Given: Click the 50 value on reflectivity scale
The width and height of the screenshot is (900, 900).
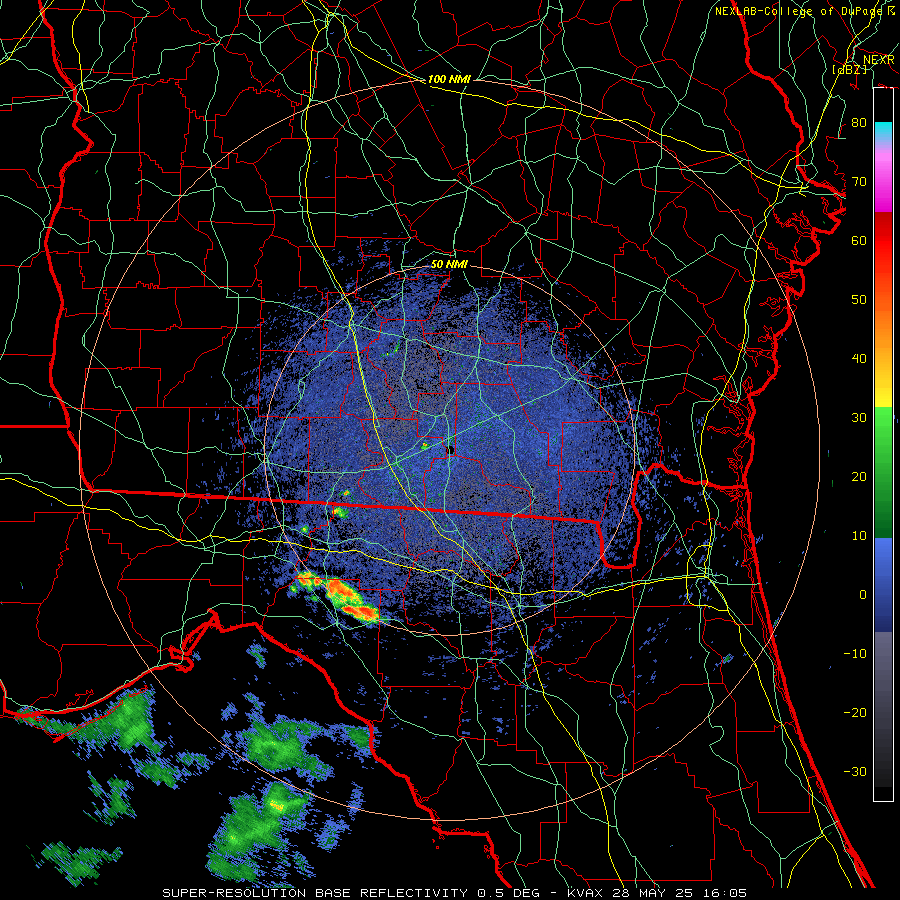Looking at the screenshot, I should 859,300.
